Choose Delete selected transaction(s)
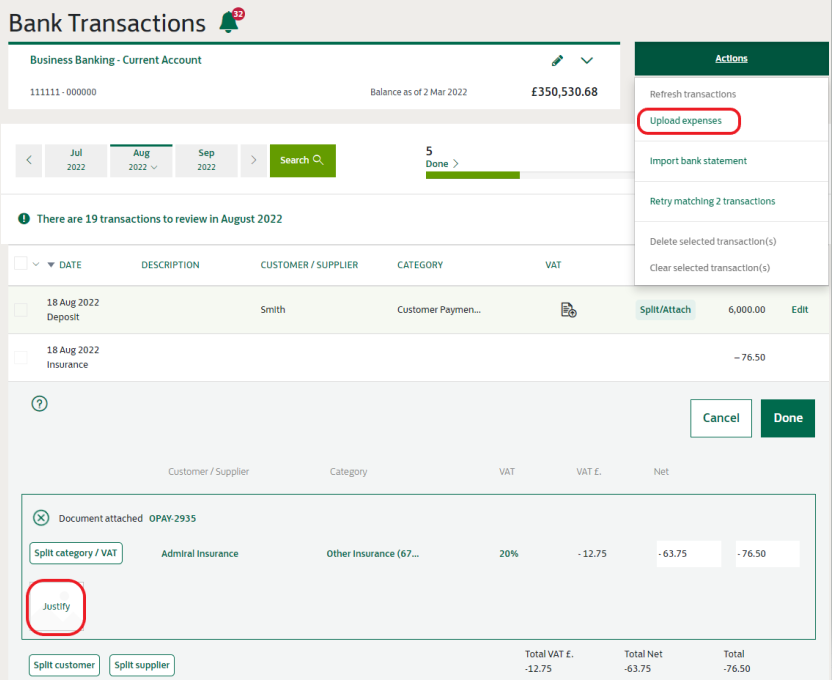This screenshot has height=680, width=832. [x=713, y=241]
